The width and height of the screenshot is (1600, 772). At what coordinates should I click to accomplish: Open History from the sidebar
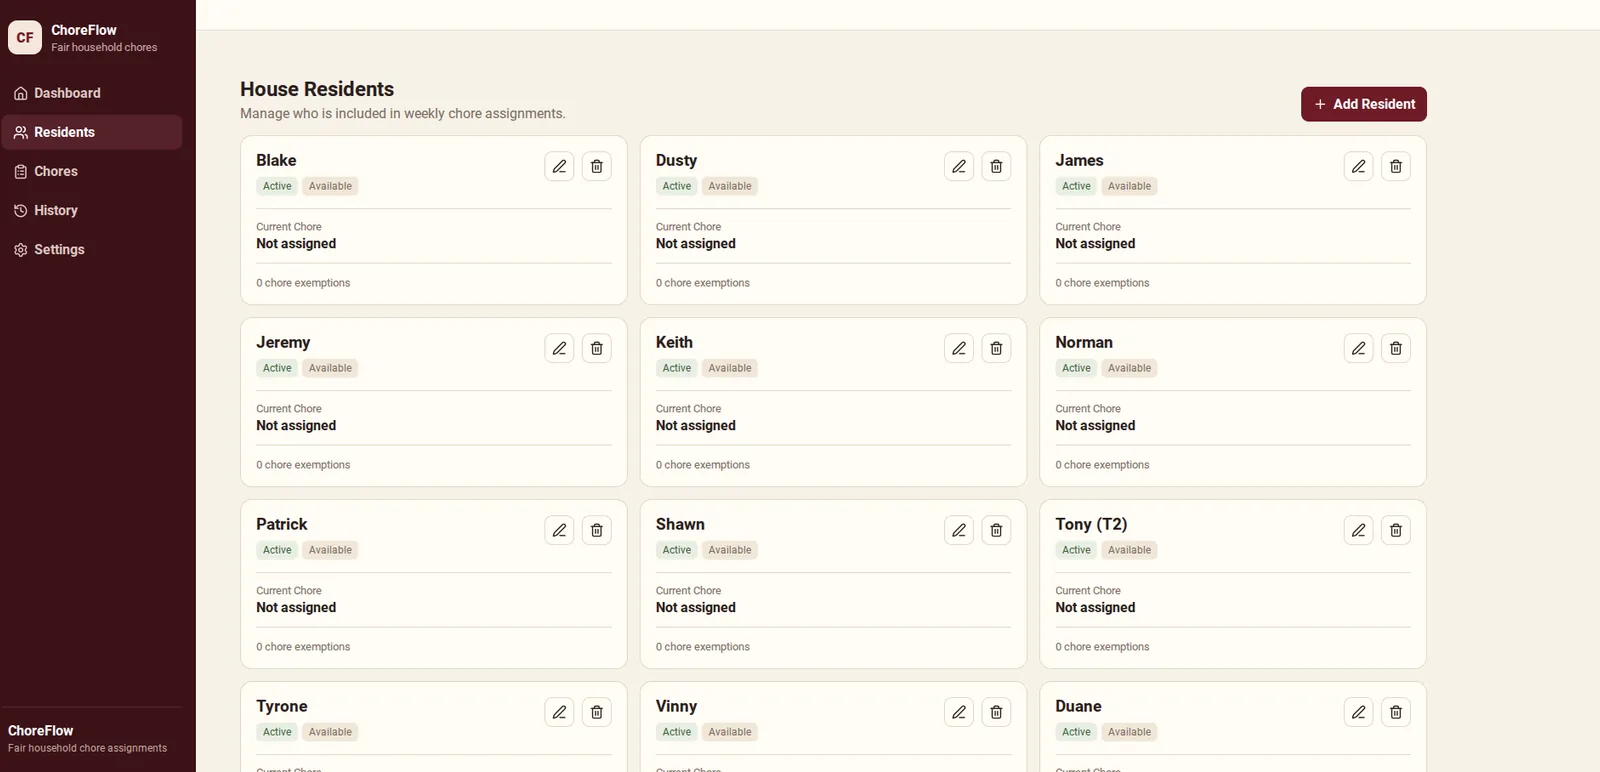click(x=92, y=210)
